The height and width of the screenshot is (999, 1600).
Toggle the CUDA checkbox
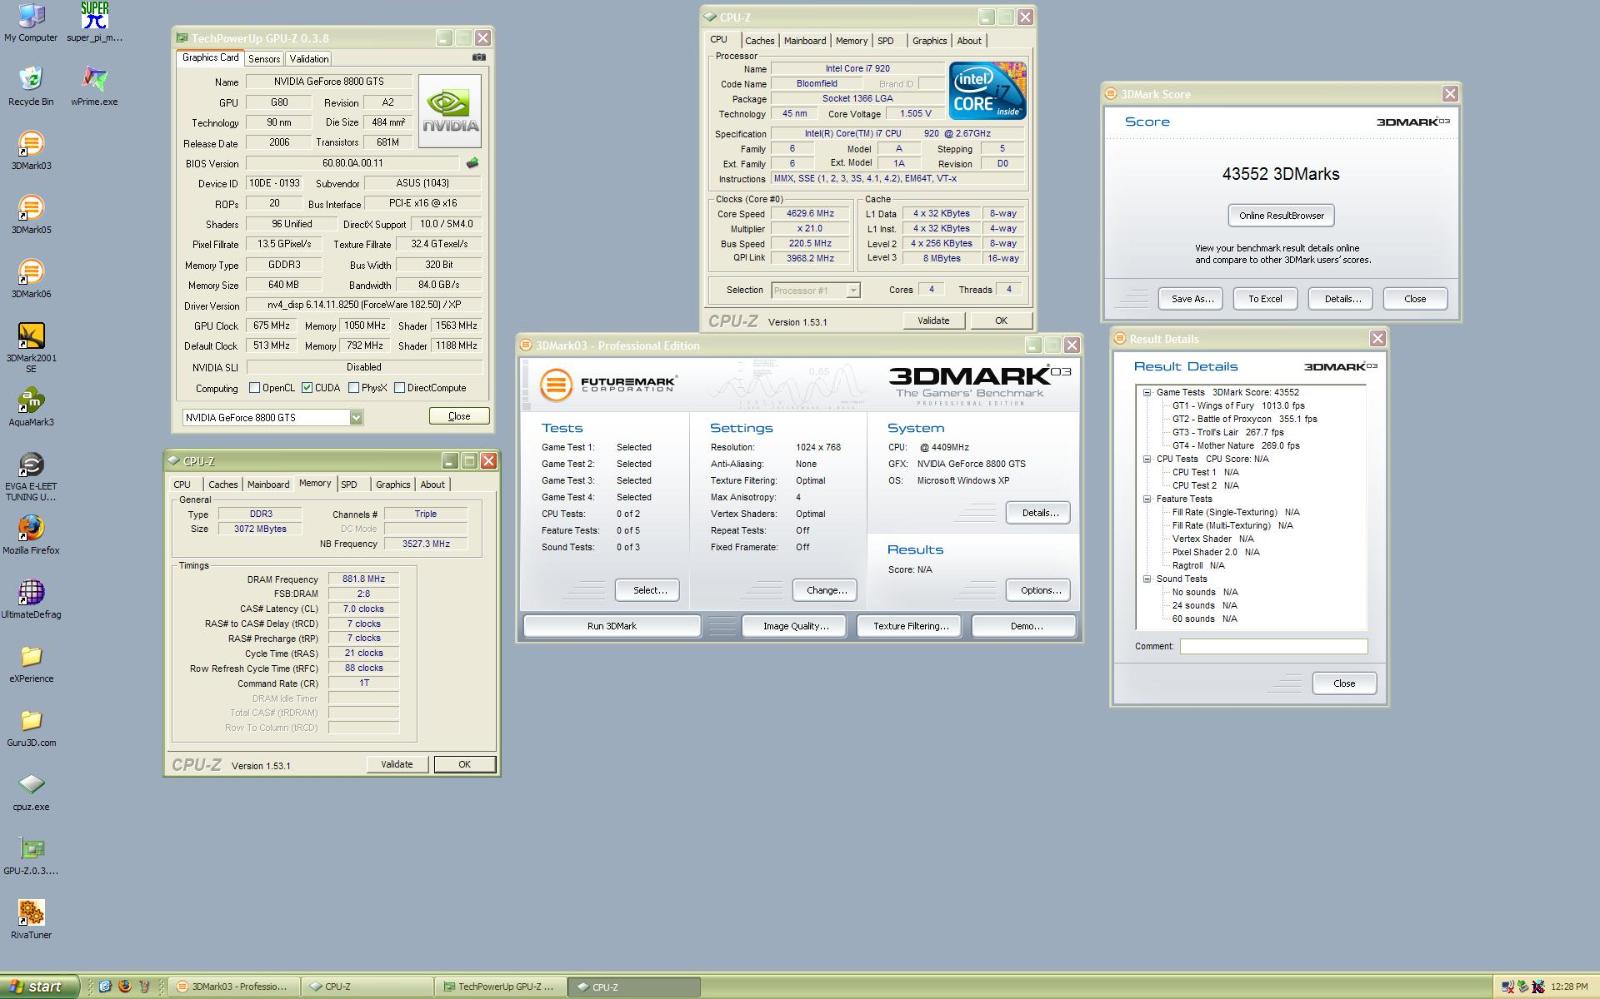[x=307, y=388]
